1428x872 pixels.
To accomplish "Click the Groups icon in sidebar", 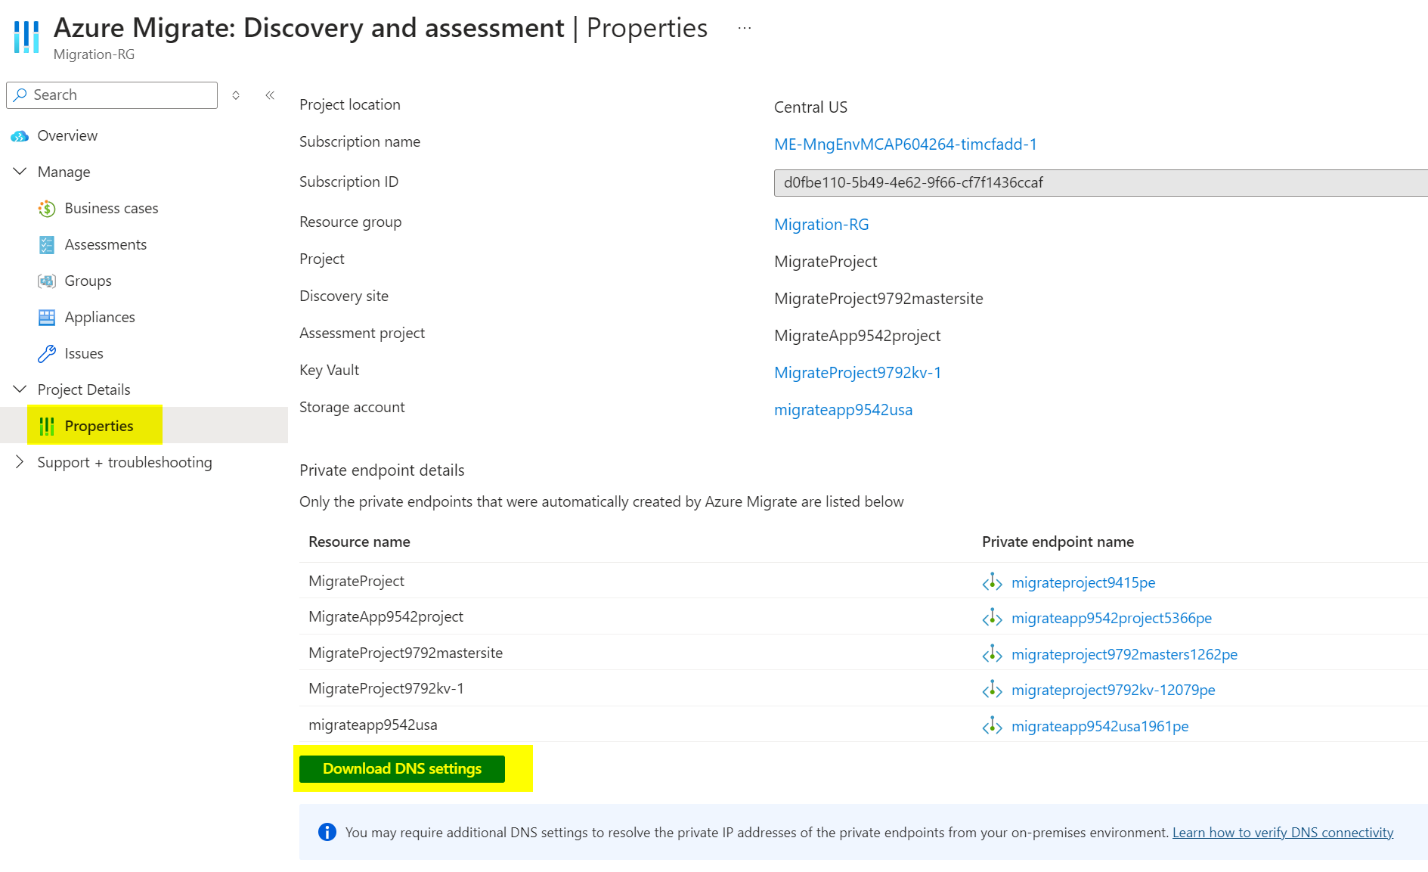I will click(x=47, y=281).
